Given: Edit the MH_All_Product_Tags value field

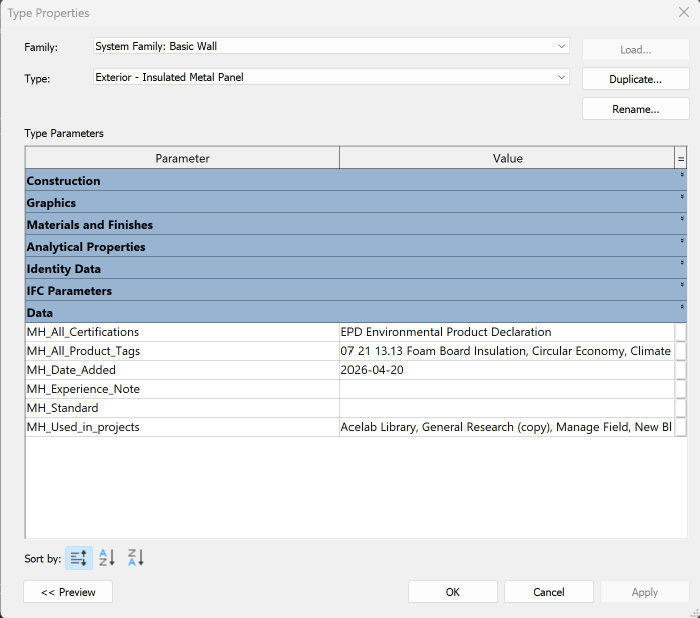Looking at the screenshot, I should point(507,351).
